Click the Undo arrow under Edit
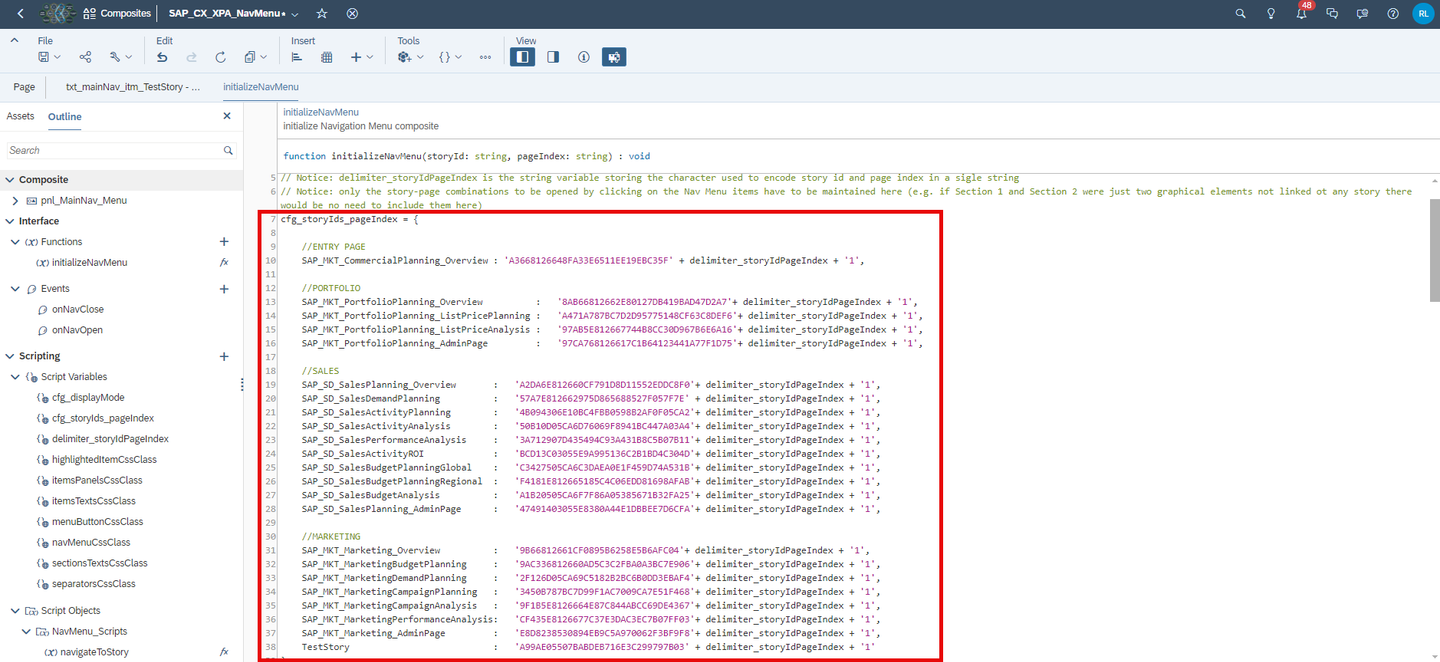This screenshot has width=1440, height=662. pyautogui.click(x=162, y=57)
